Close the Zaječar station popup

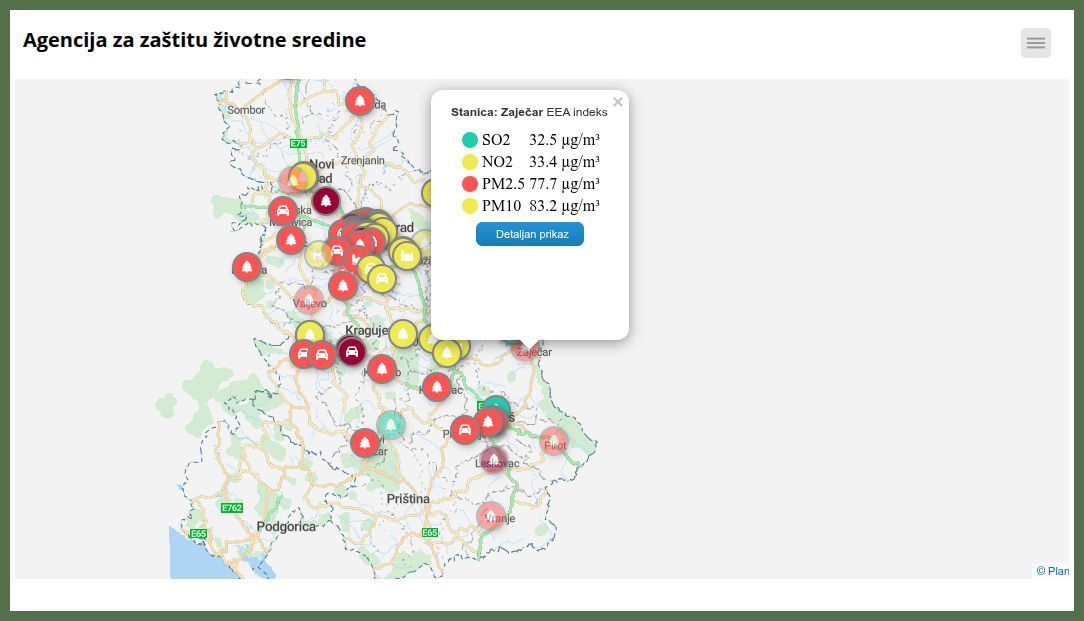(618, 102)
